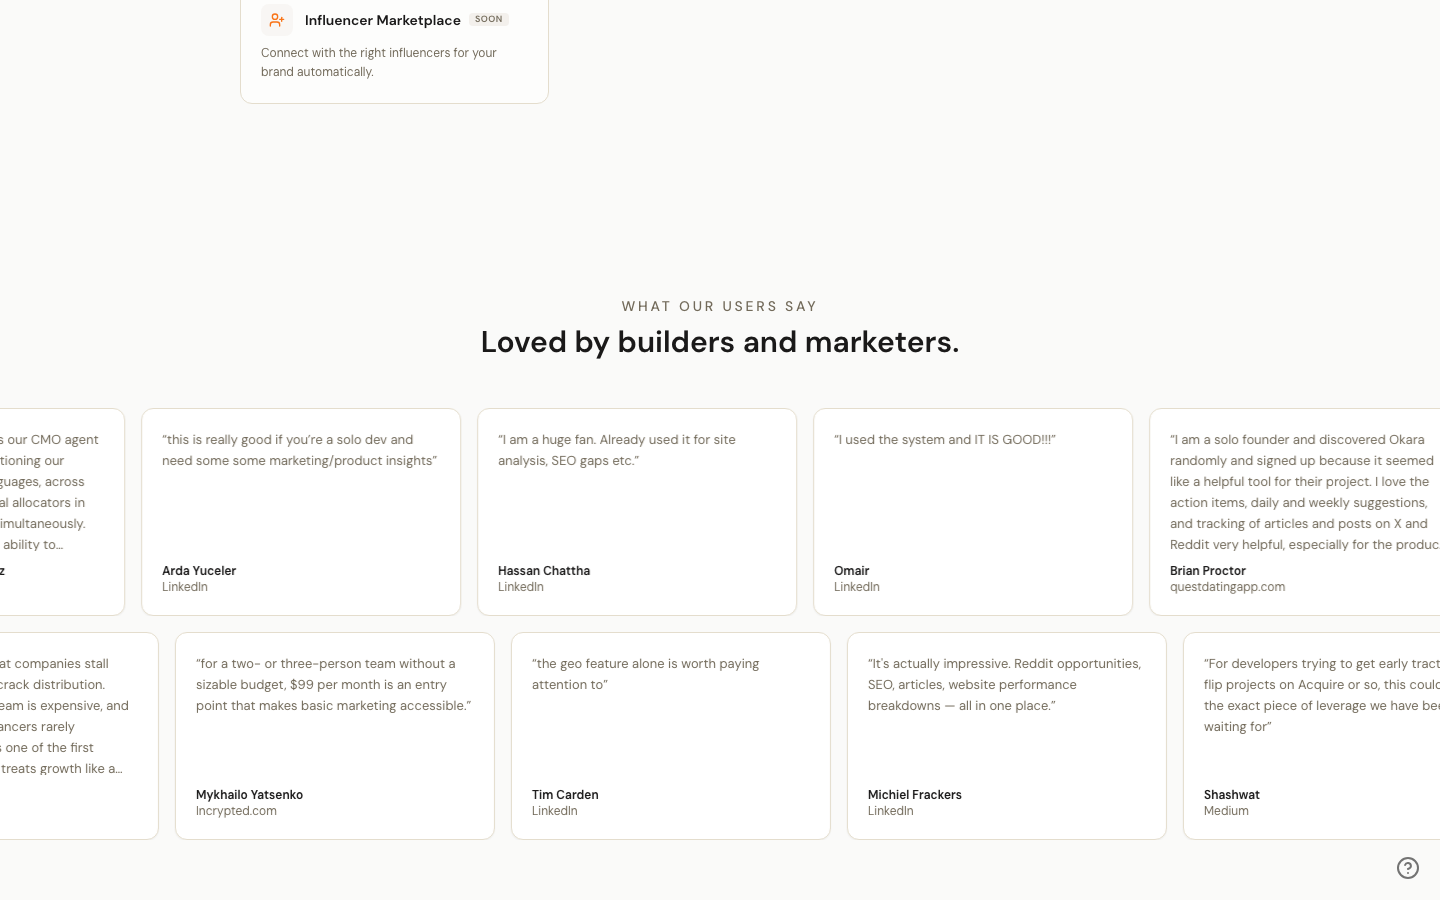This screenshot has width=1440, height=900.
Task: Click Brian Proctor's testimonial quote
Action: point(1304,492)
